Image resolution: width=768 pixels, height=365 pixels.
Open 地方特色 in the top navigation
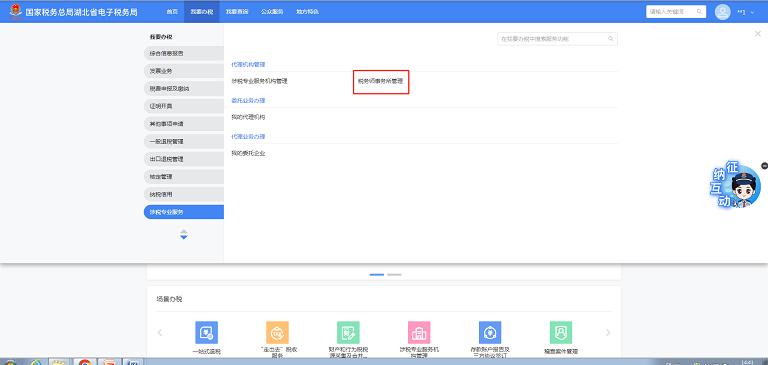click(x=308, y=11)
